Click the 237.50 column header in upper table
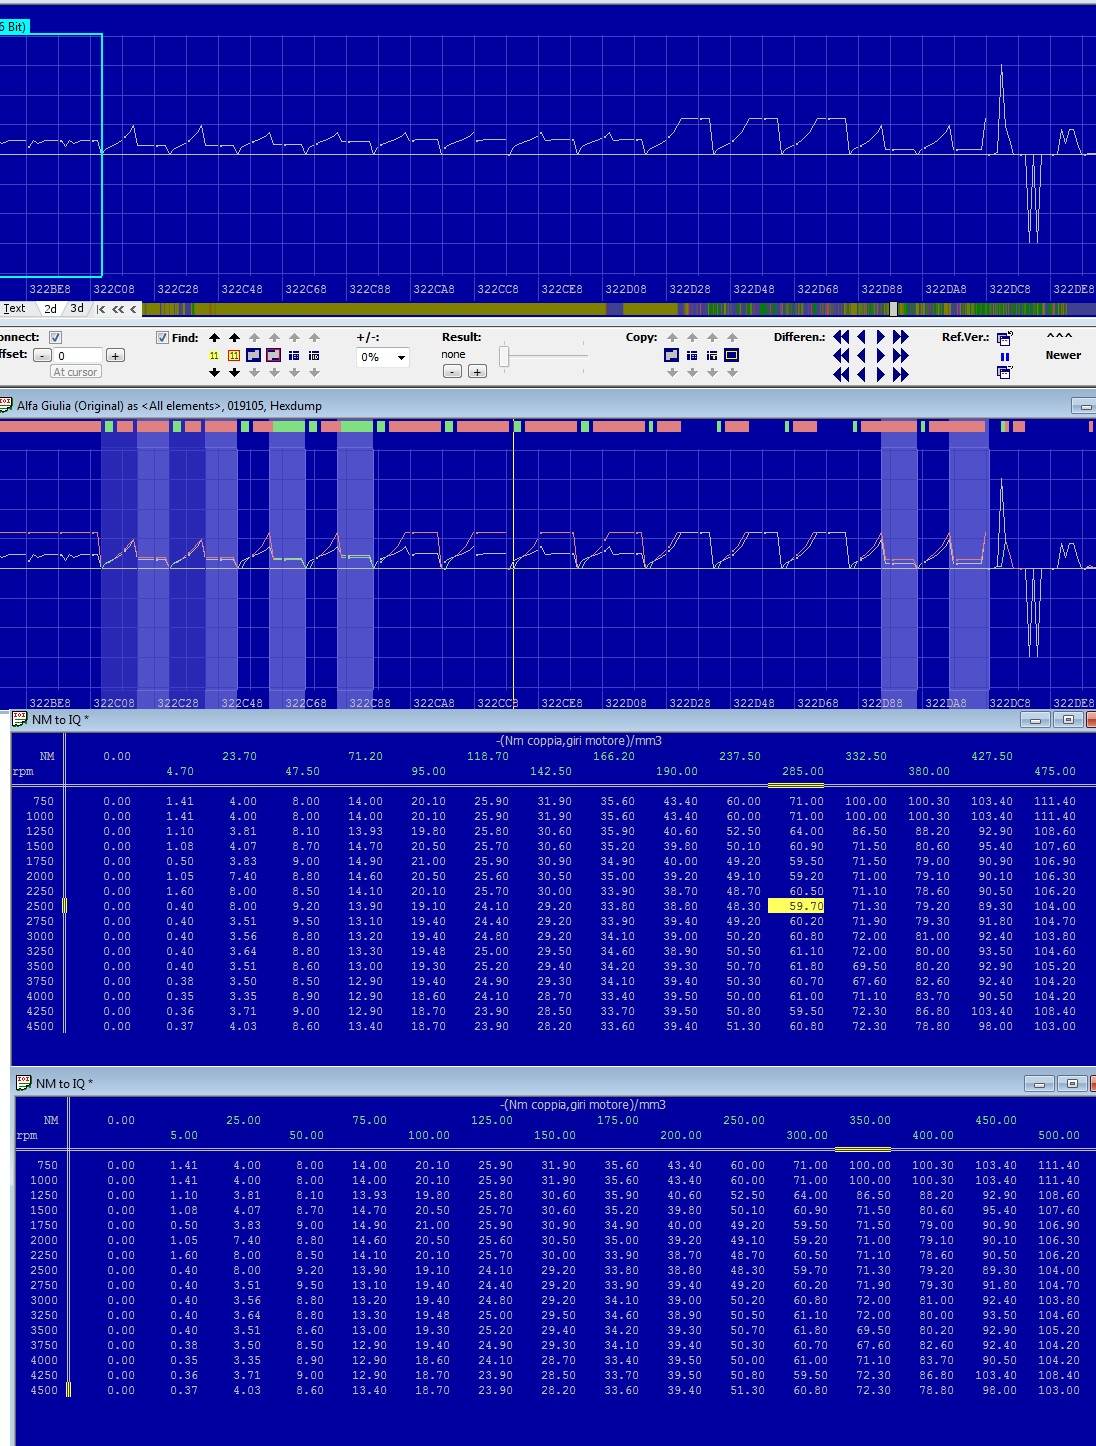Image resolution: width=1096 pixels, height=1446 pixels. click(740, 757)
